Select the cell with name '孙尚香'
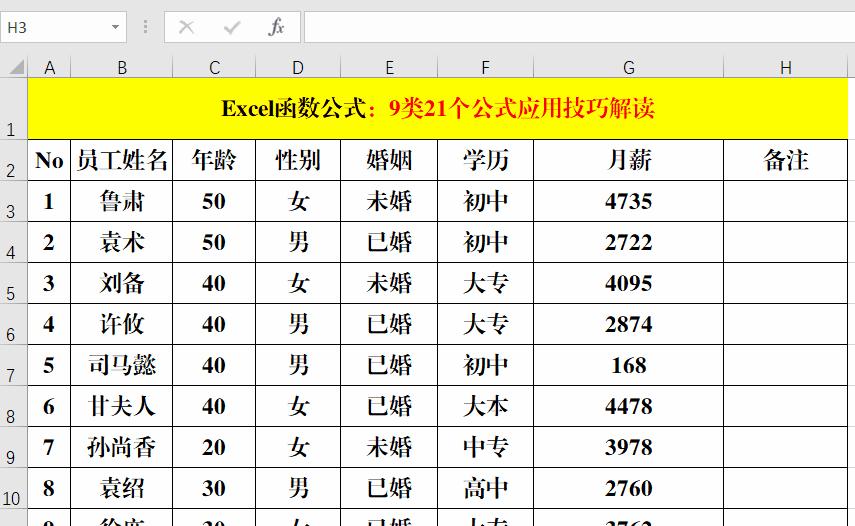The width and height of the screenshot is (855, 526). 122,447
